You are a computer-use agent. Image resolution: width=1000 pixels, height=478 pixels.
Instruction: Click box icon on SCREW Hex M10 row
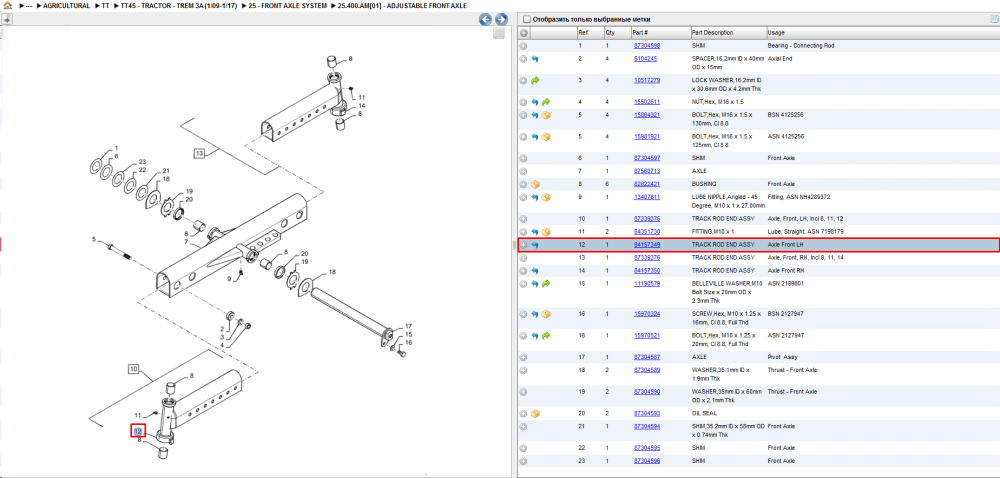pos(546,314)
